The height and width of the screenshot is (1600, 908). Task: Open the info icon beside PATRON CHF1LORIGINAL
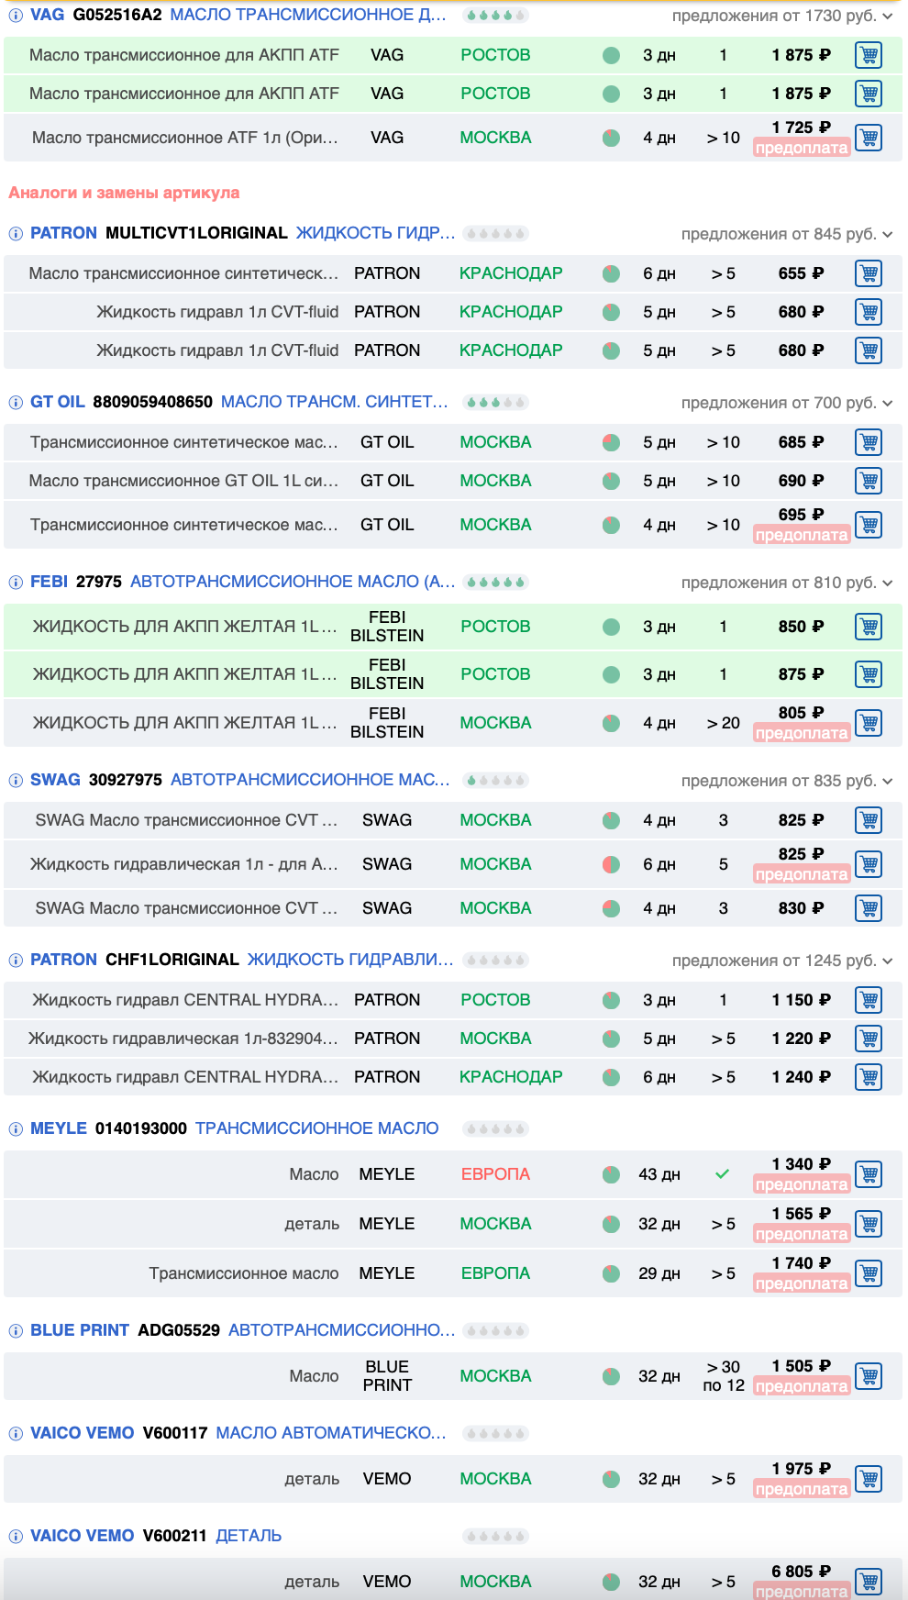point(16,961)
